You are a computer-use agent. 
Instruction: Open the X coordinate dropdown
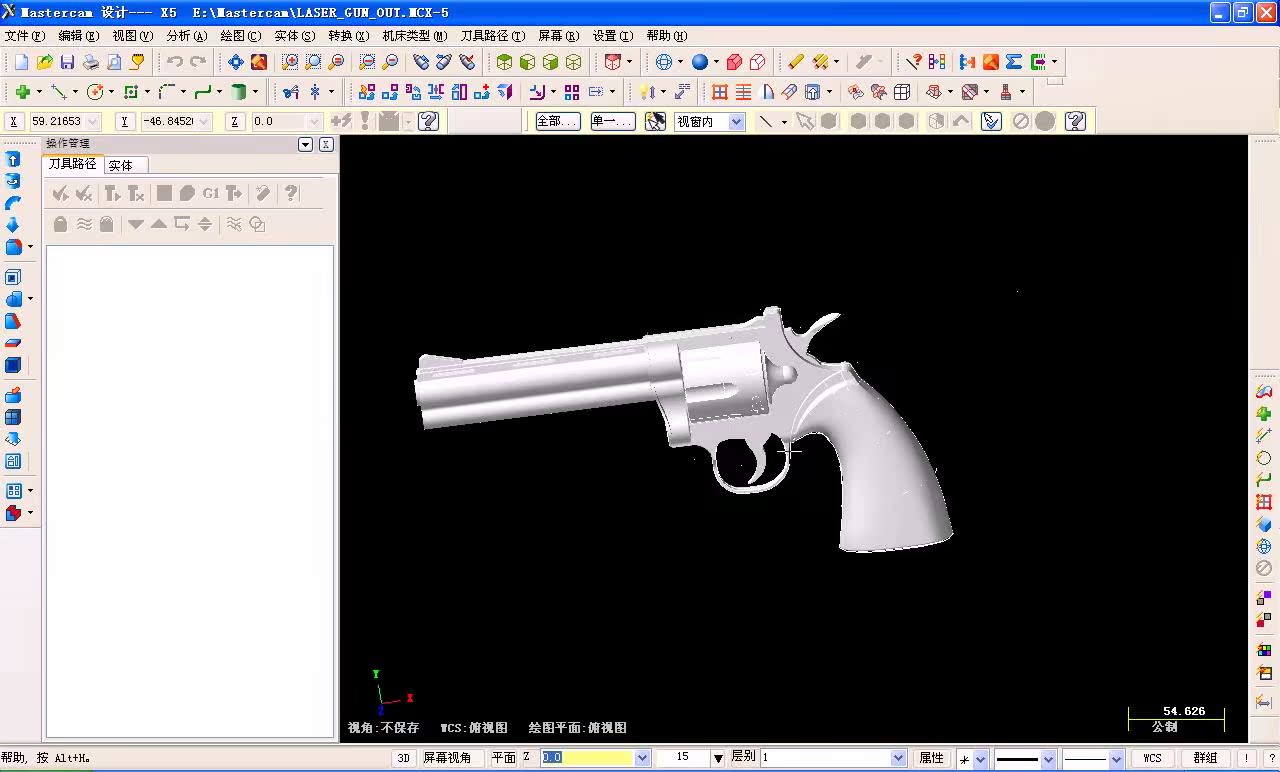click(94, 121)
